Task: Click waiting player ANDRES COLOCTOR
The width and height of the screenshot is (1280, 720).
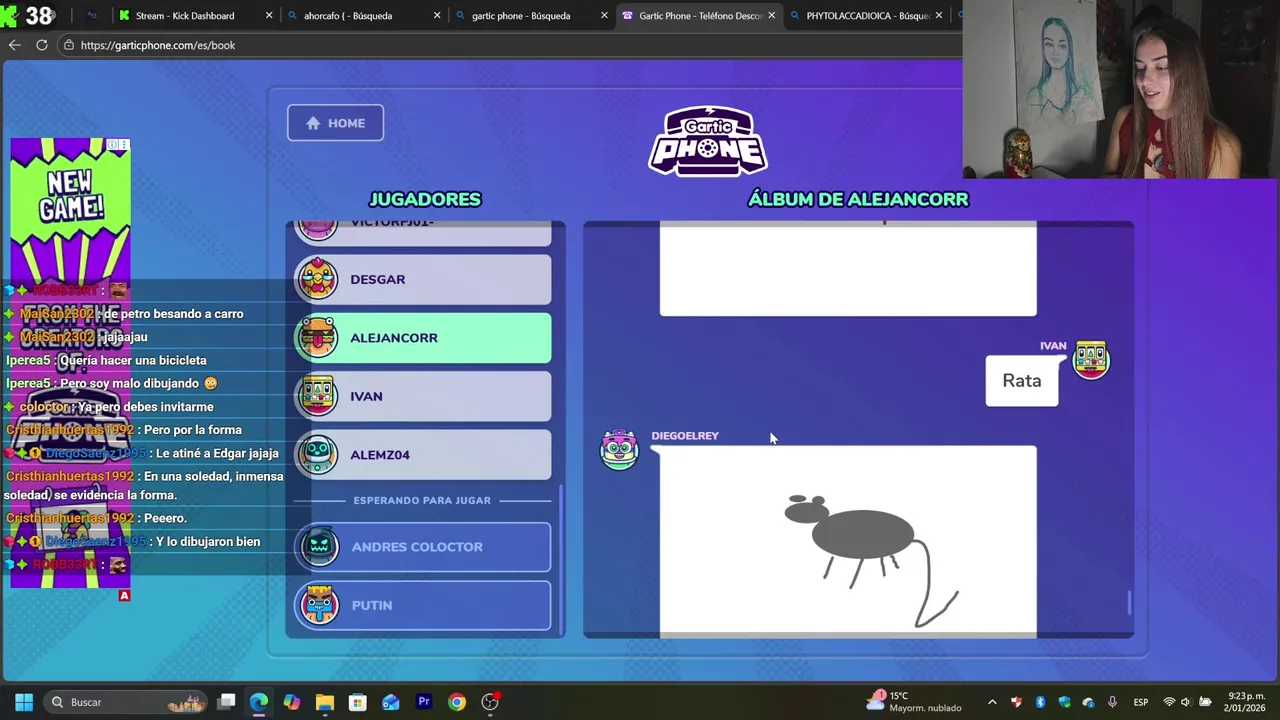Action: coord(423,547)
